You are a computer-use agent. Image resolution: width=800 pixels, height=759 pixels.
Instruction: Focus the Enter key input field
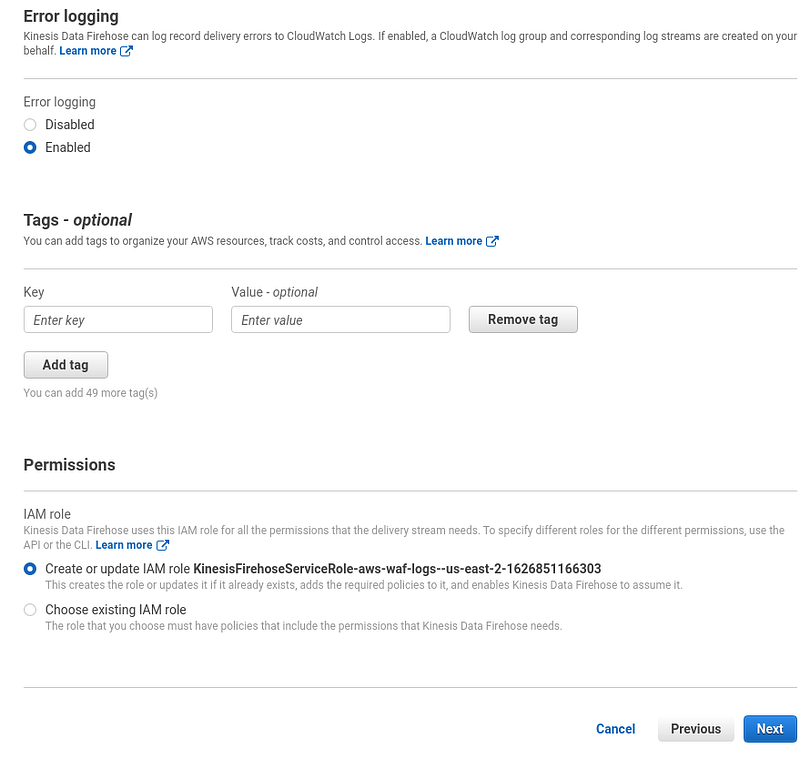point(118,320)
